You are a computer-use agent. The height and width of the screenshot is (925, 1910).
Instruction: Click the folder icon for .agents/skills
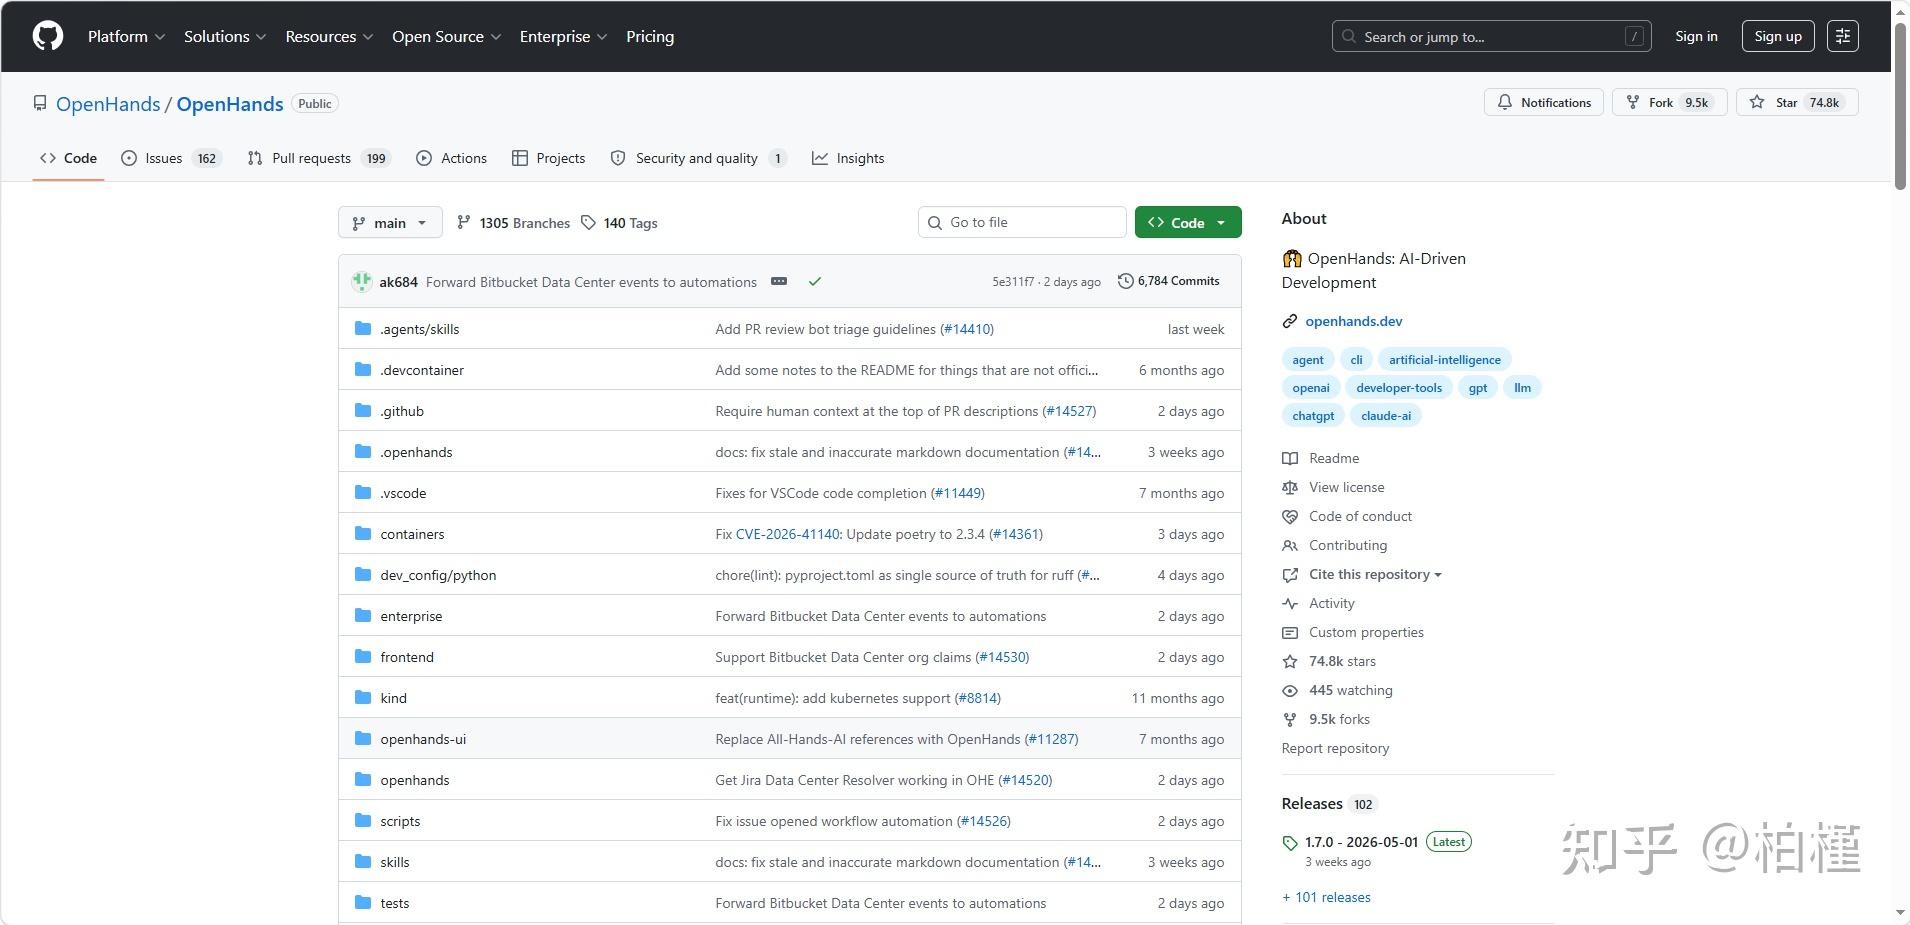(363, 329)
